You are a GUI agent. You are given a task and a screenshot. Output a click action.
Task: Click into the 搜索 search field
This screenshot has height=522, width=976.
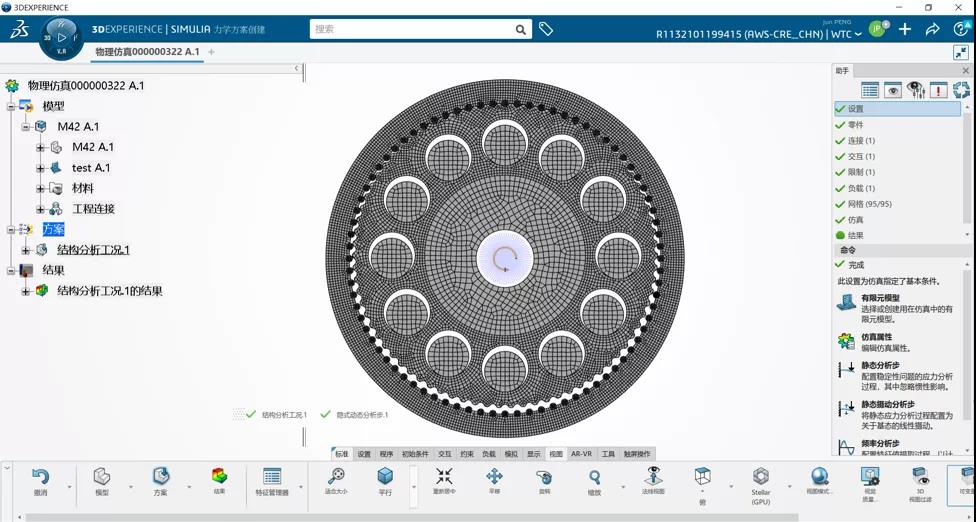point(413,29)
